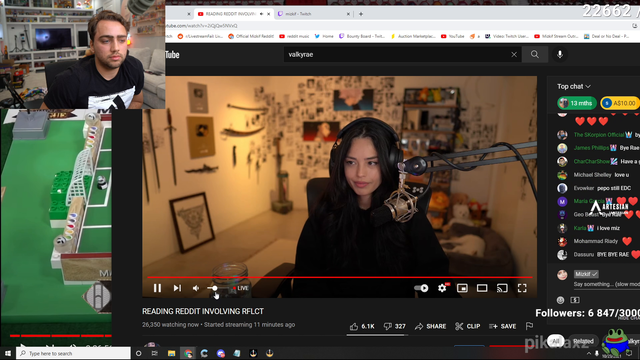Create a CLIP of the stream
This screenshot has width=640, height=360.
468,326
